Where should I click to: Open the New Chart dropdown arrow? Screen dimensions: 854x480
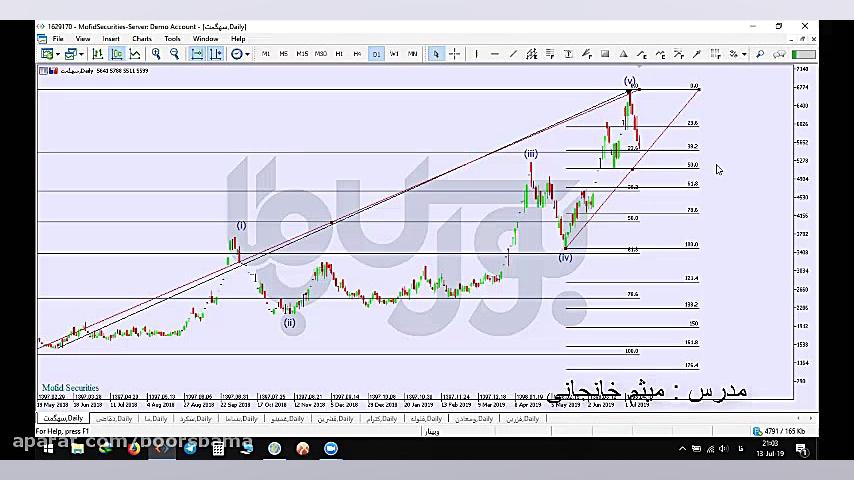click(57, 54)
